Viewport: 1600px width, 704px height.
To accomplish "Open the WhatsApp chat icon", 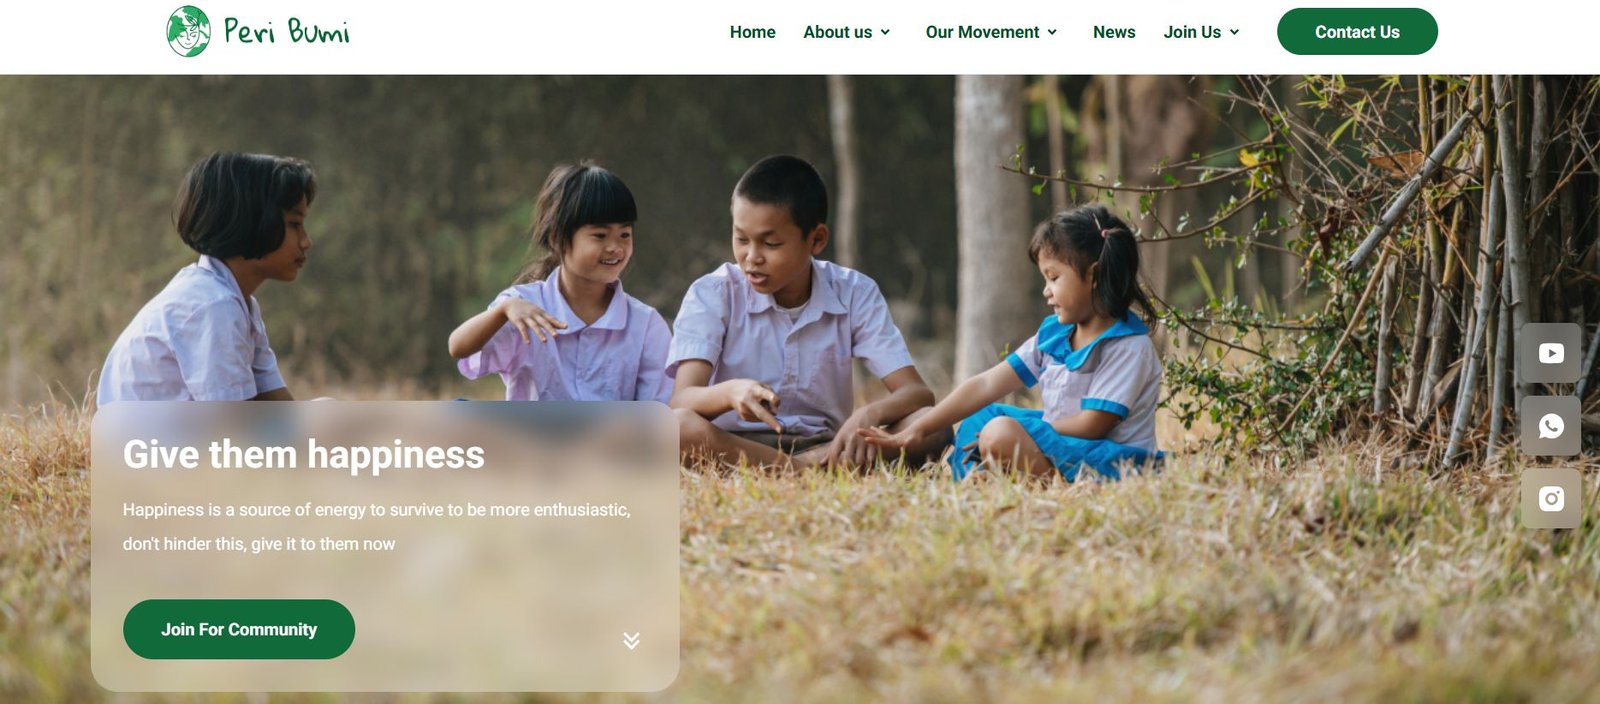I will point(1551,426).
